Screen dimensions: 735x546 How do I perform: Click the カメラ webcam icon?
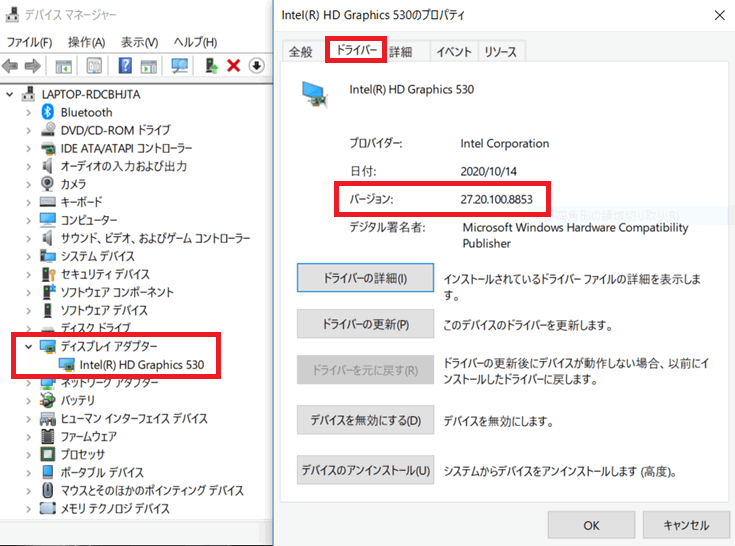pyautogui.click(x=47, y=184)
